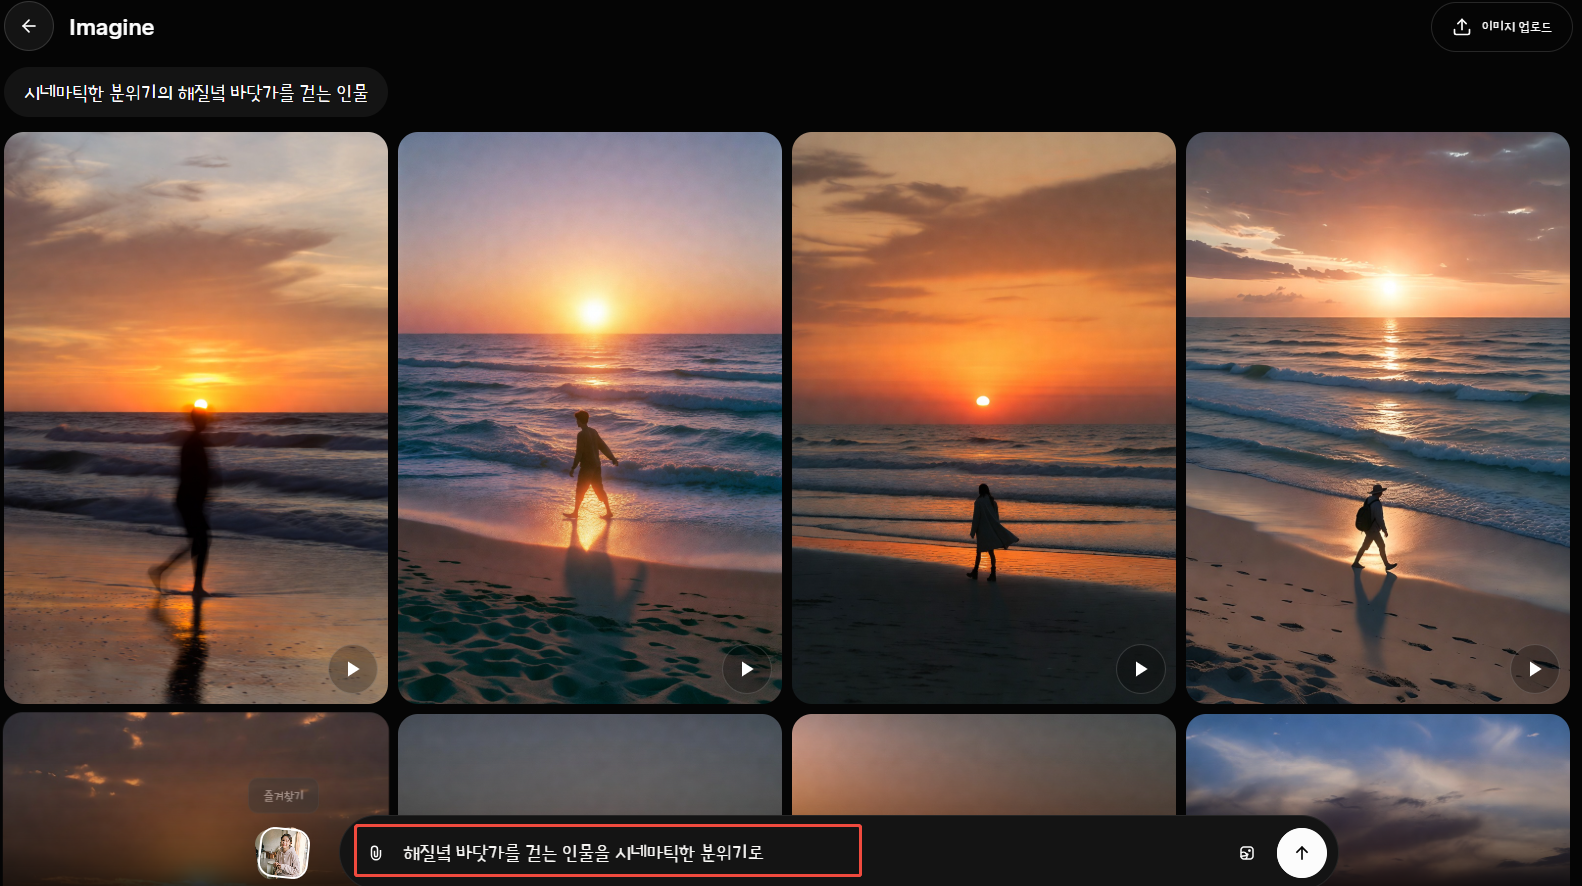Screen dimensions: 1582x886
Task: Open the second-row pinkish haze sky image
Action: pyautogui.click(x=984, y=765)
